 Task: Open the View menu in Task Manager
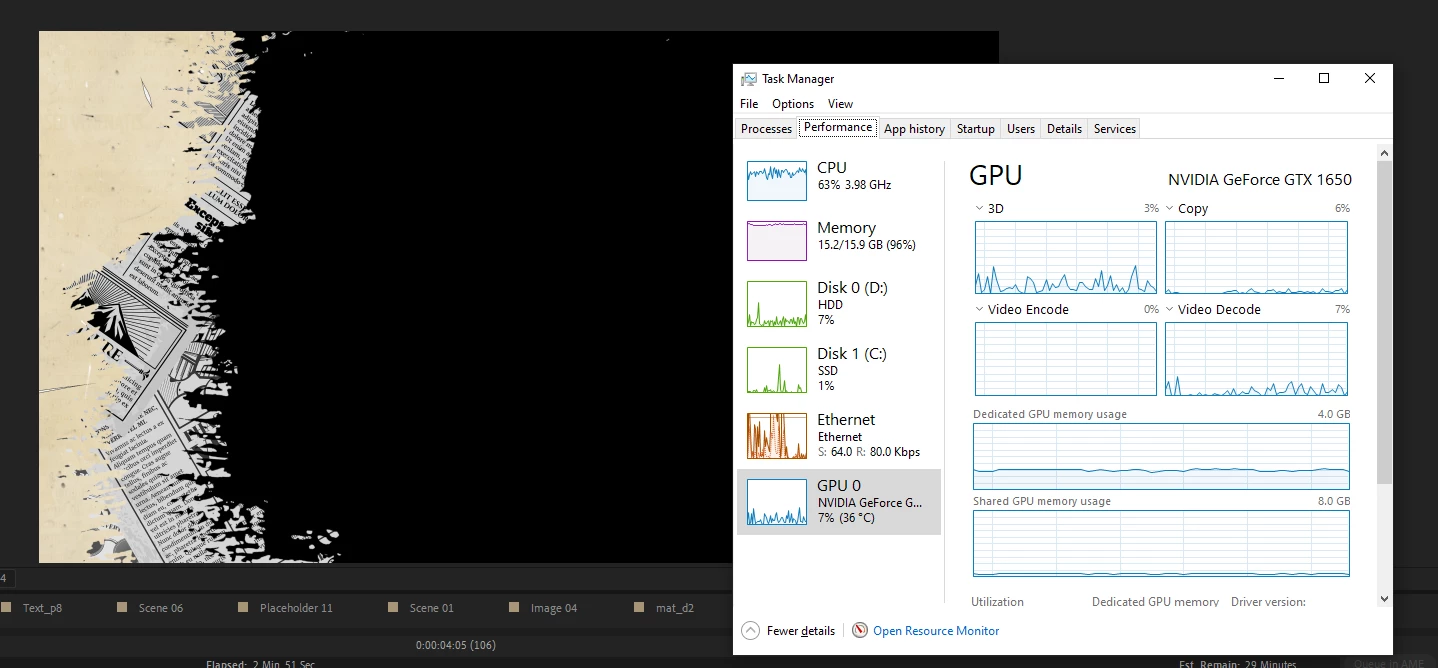[841, 104]
